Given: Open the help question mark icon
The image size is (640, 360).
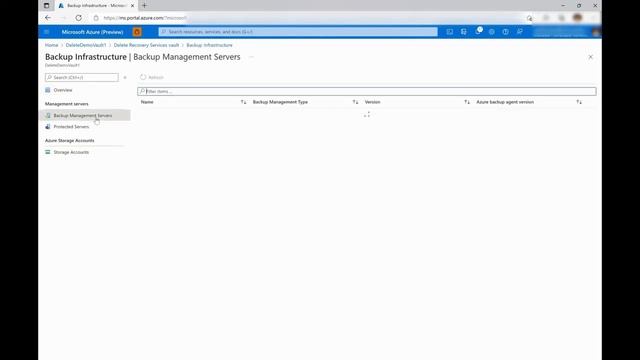Looking at the screenshot, I should point(505,32).
